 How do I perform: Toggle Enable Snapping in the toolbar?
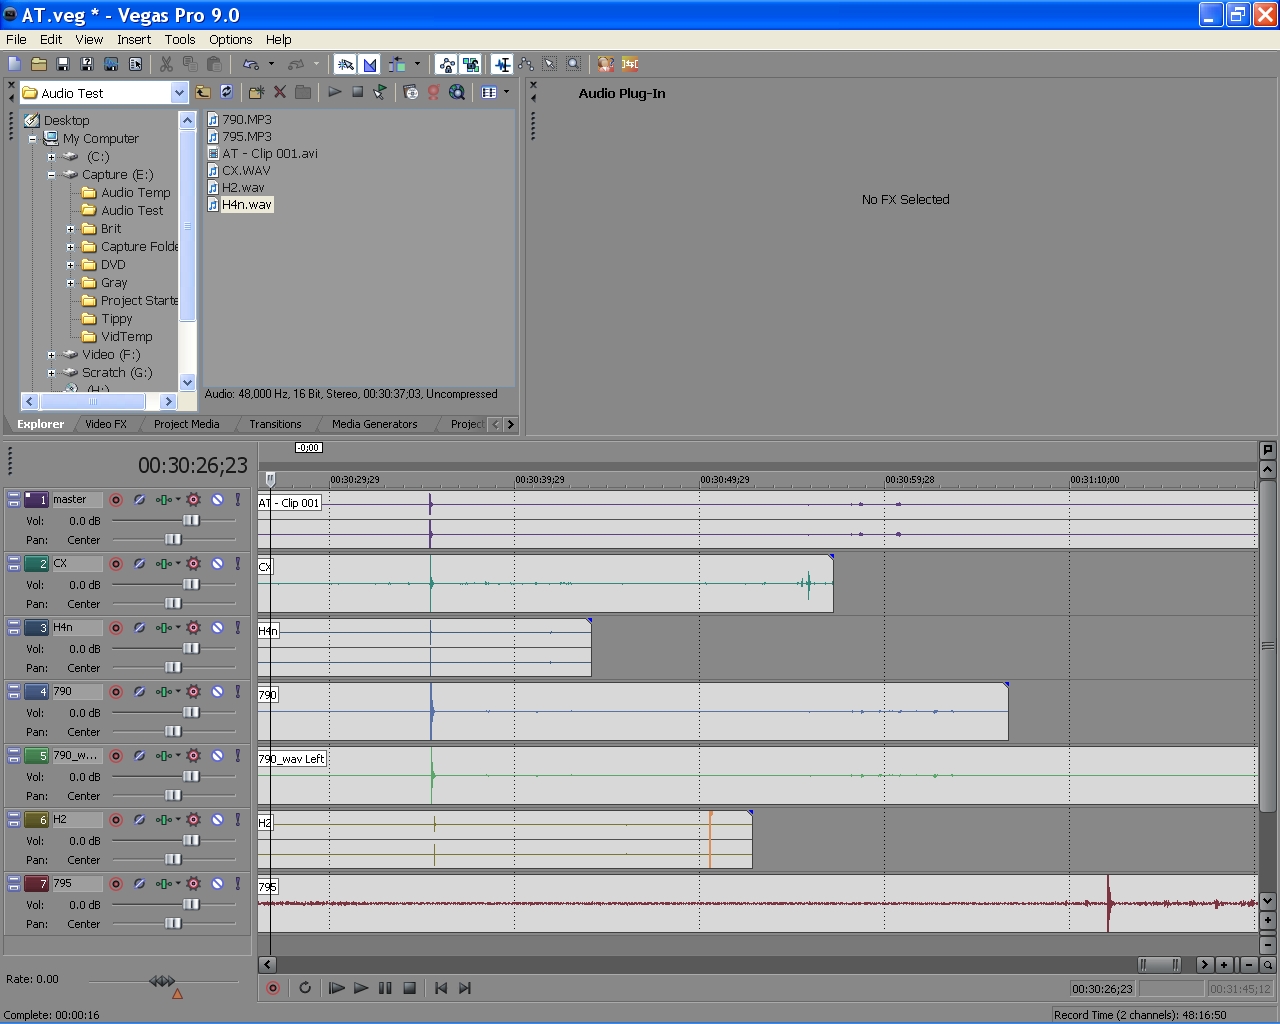[x=346, y=64]
